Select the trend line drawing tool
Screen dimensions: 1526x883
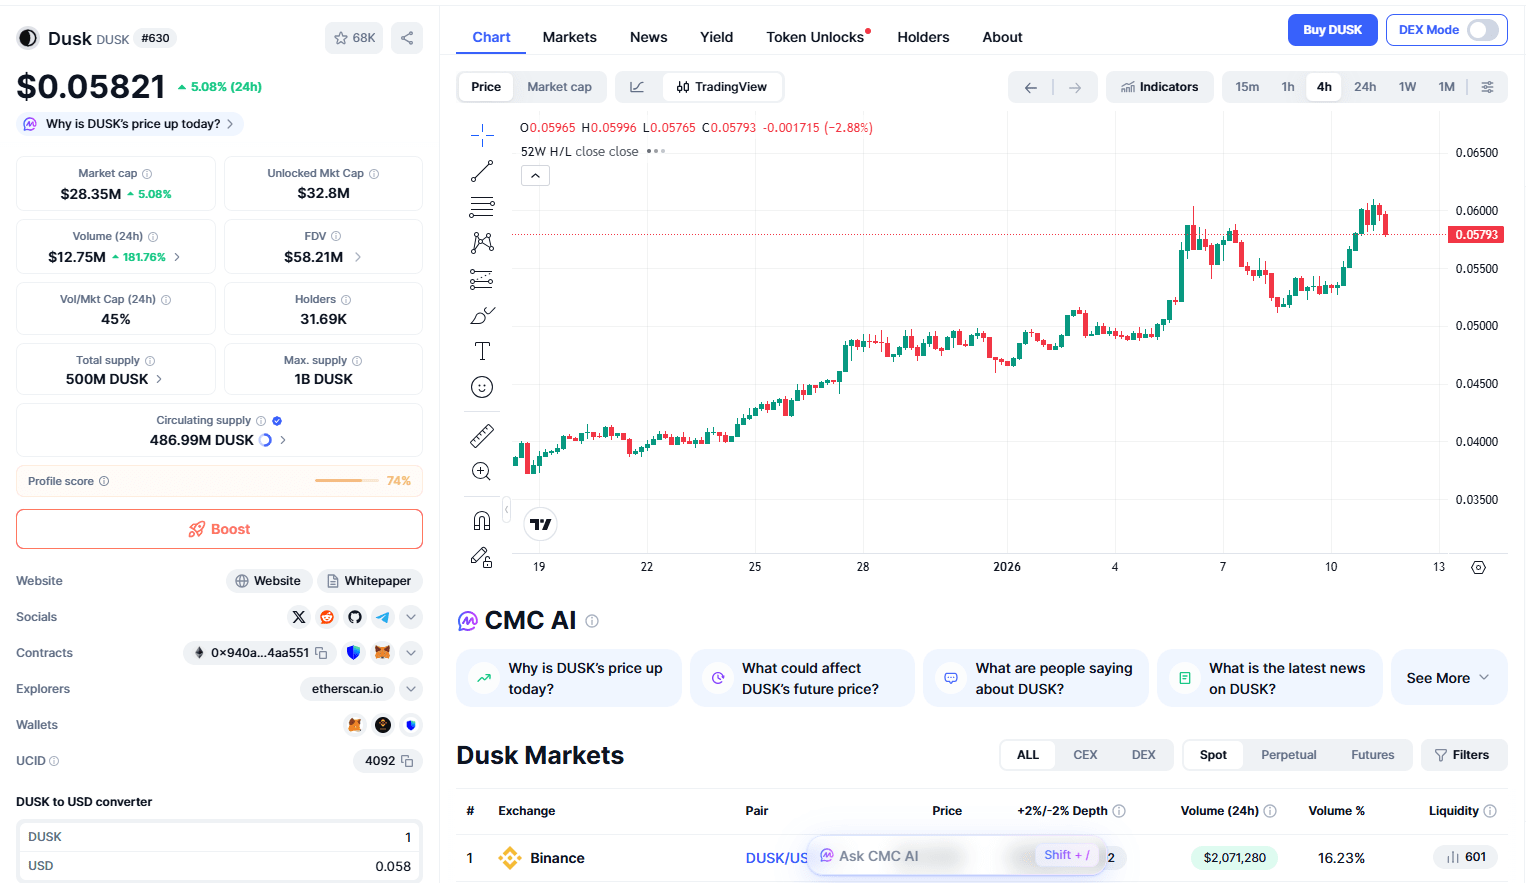[x=482, y=171]
